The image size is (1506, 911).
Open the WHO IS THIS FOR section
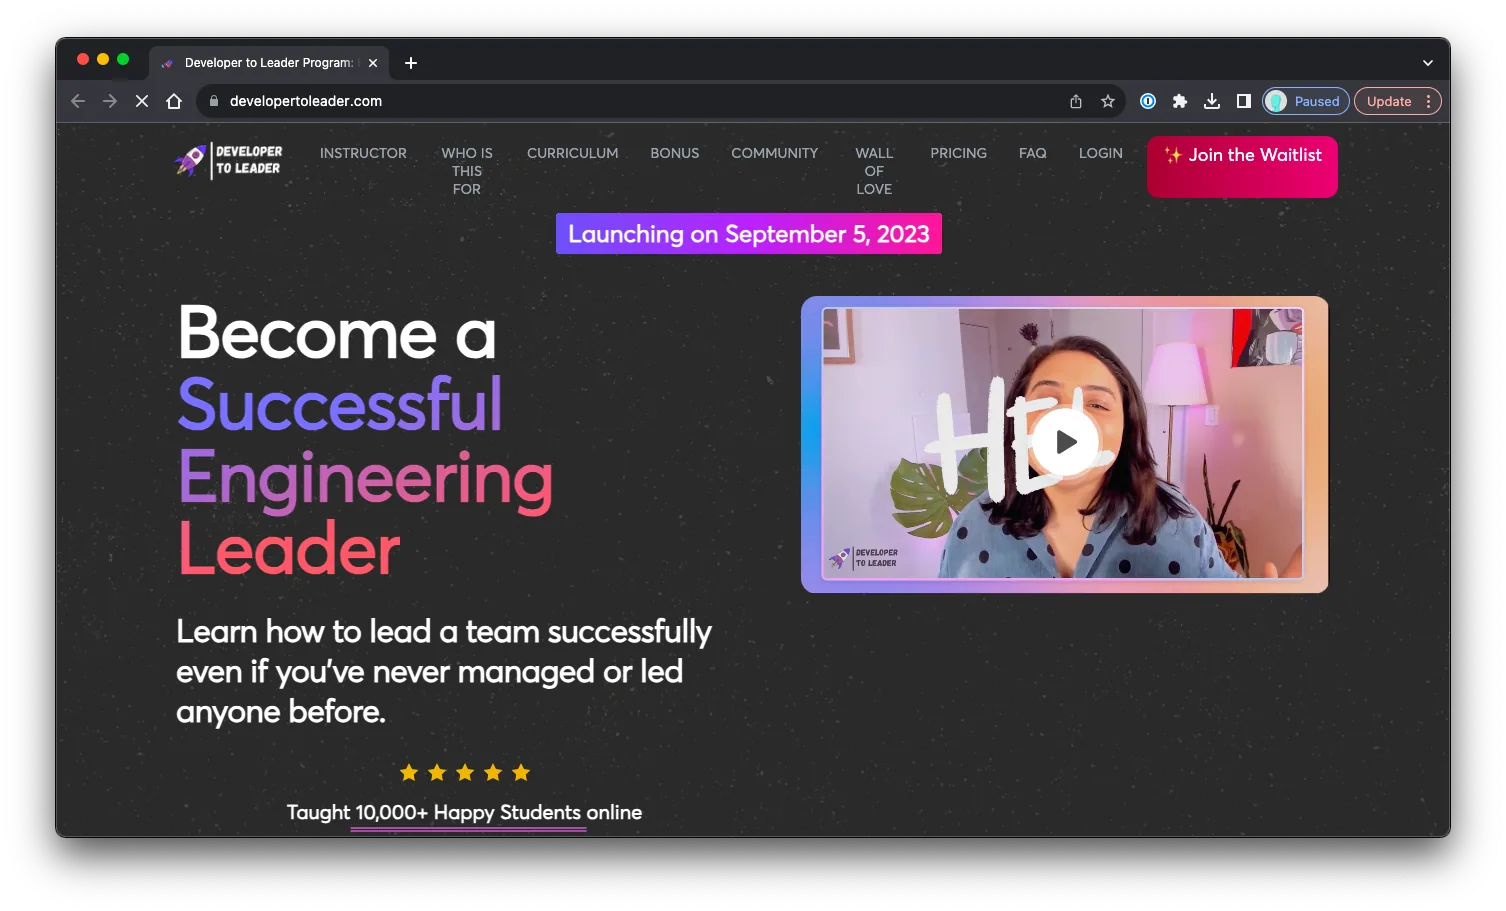[467, 171]
